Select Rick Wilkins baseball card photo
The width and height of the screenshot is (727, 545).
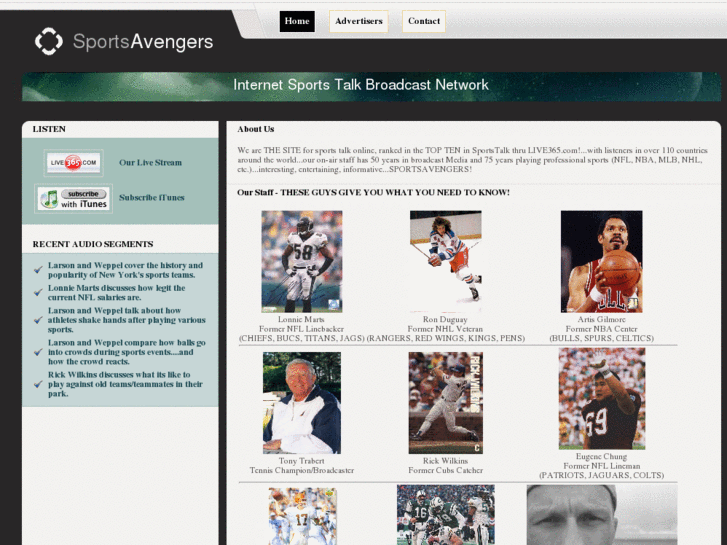(446, 403)
